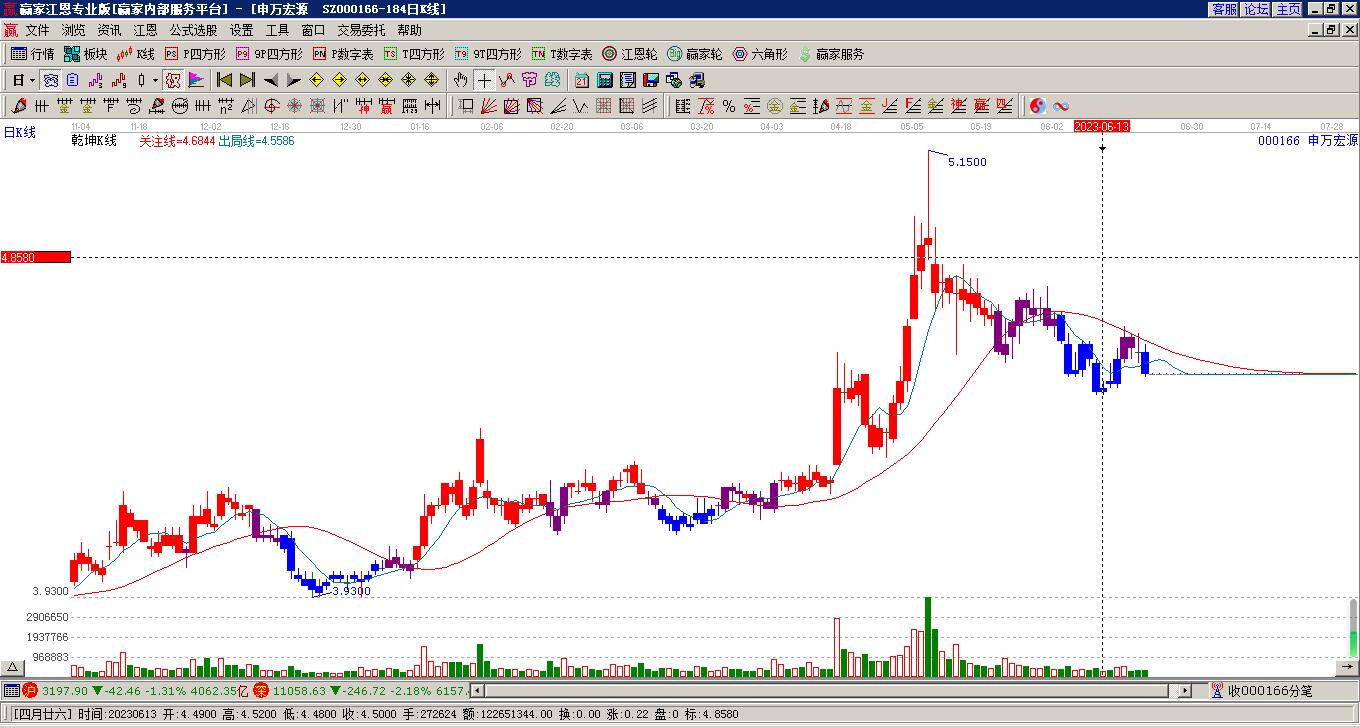Image resolution: width=1360 pixels, height=728 pixels.
Task: Click the horizontal scrollbar right arrow
Action: click(x=1185, y=690)
